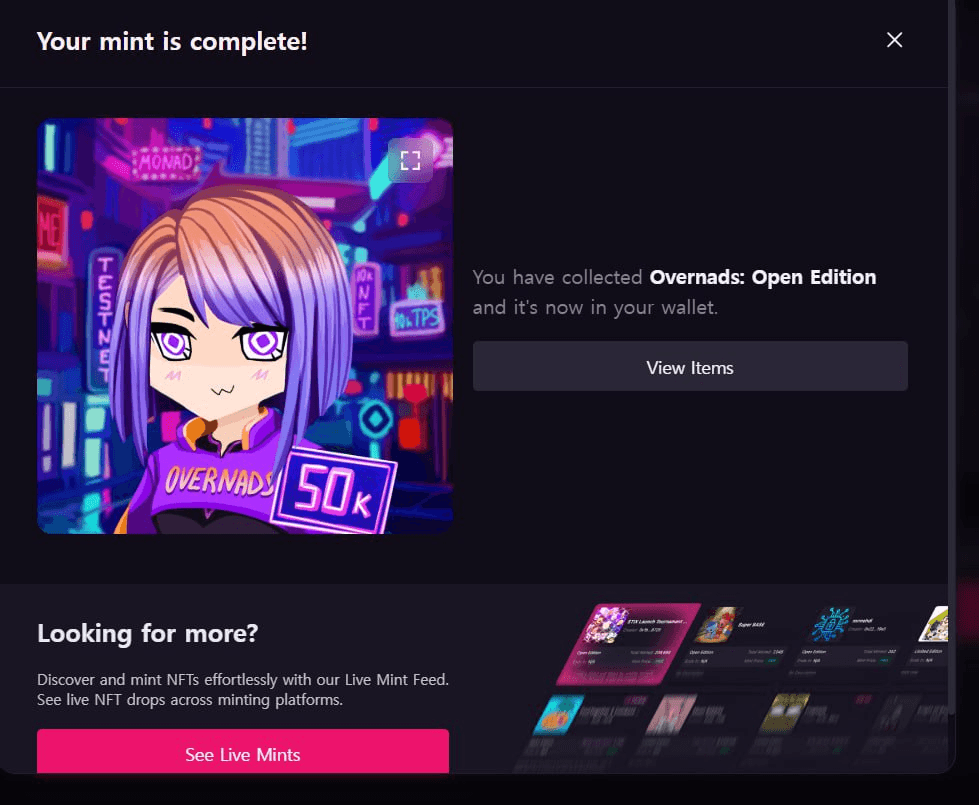Click the Your mint is complete! heading
Screen dimensions: 979x805
click(x=172, y=41)
